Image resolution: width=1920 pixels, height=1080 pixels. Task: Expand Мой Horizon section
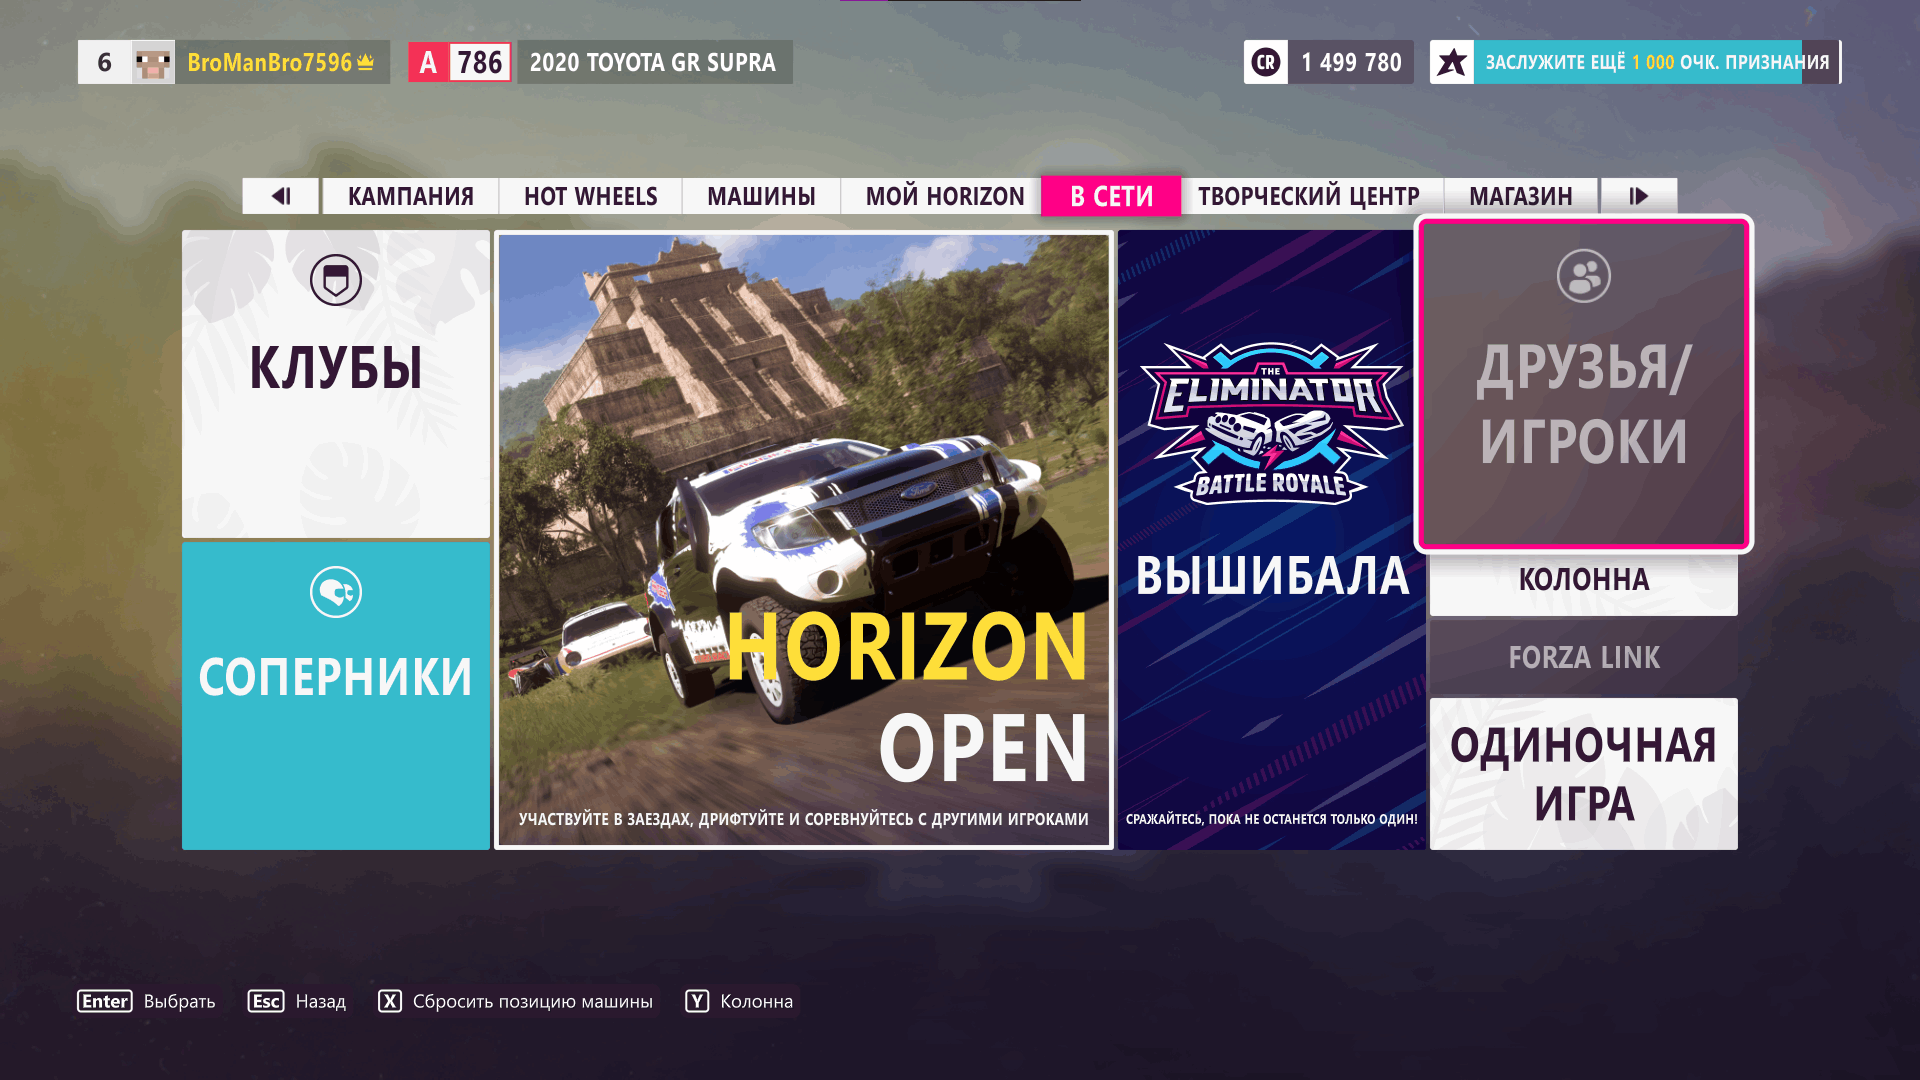click(x=944, y=195)
